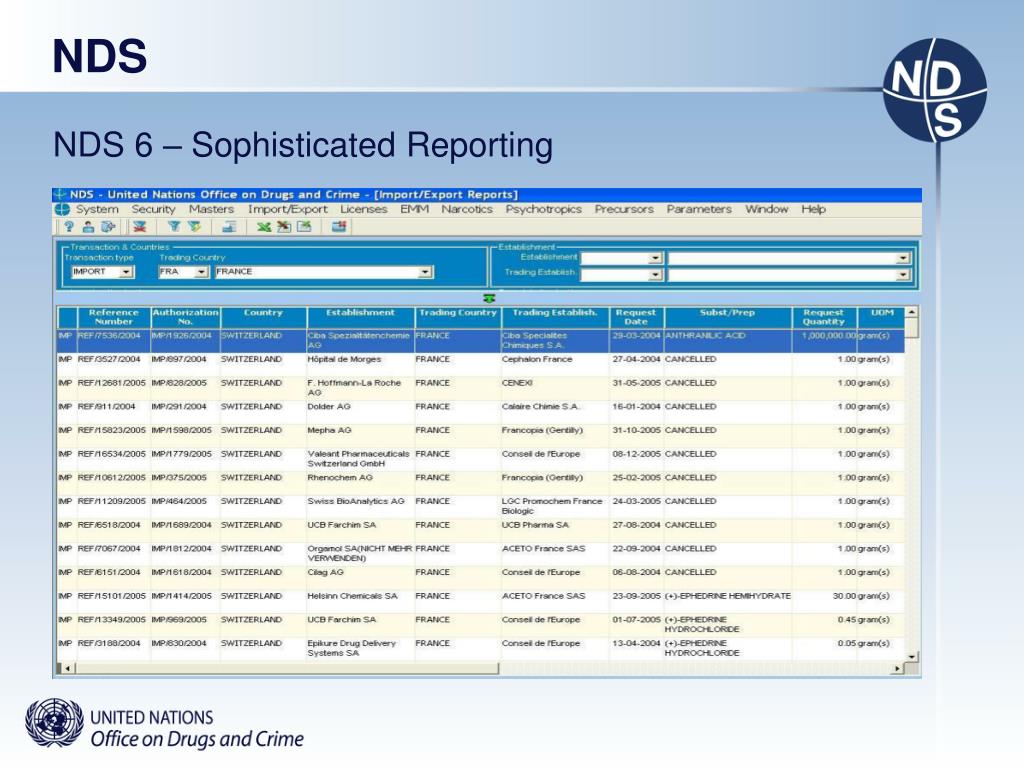Open the EMM menu
Screen dimensions: 1024x768
pos(415,209)
